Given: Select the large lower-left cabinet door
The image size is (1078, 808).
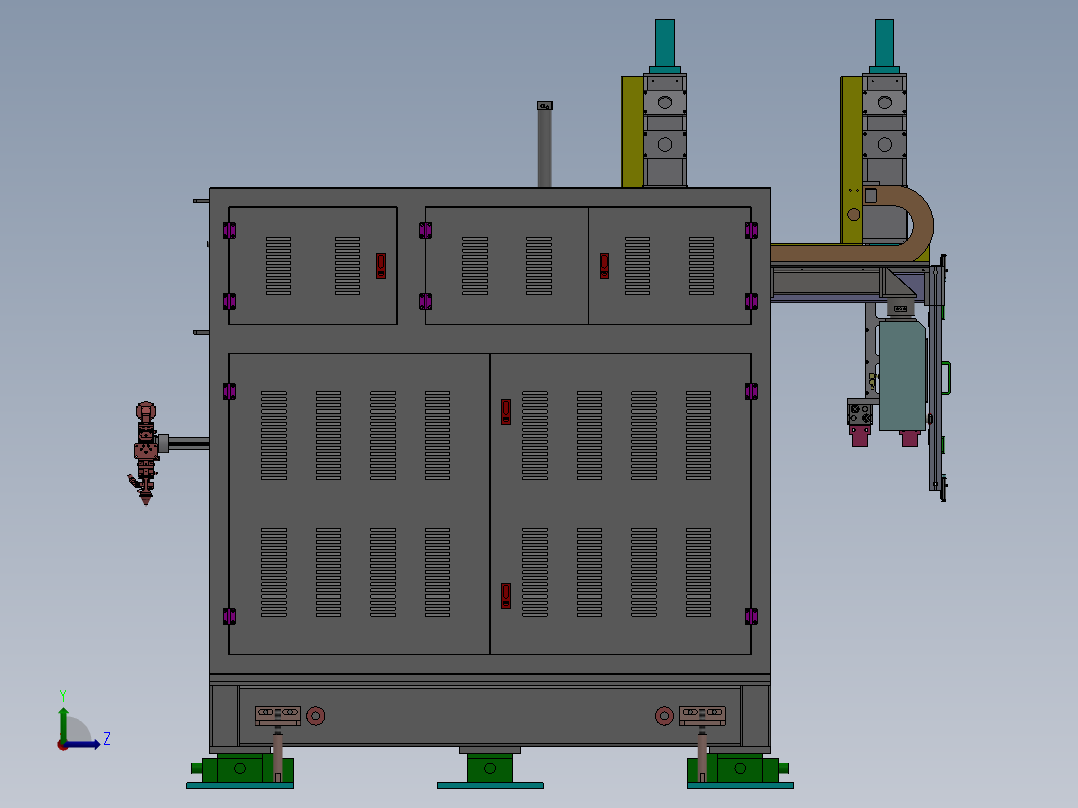Looking at the screenshot, I should [359, 503].
